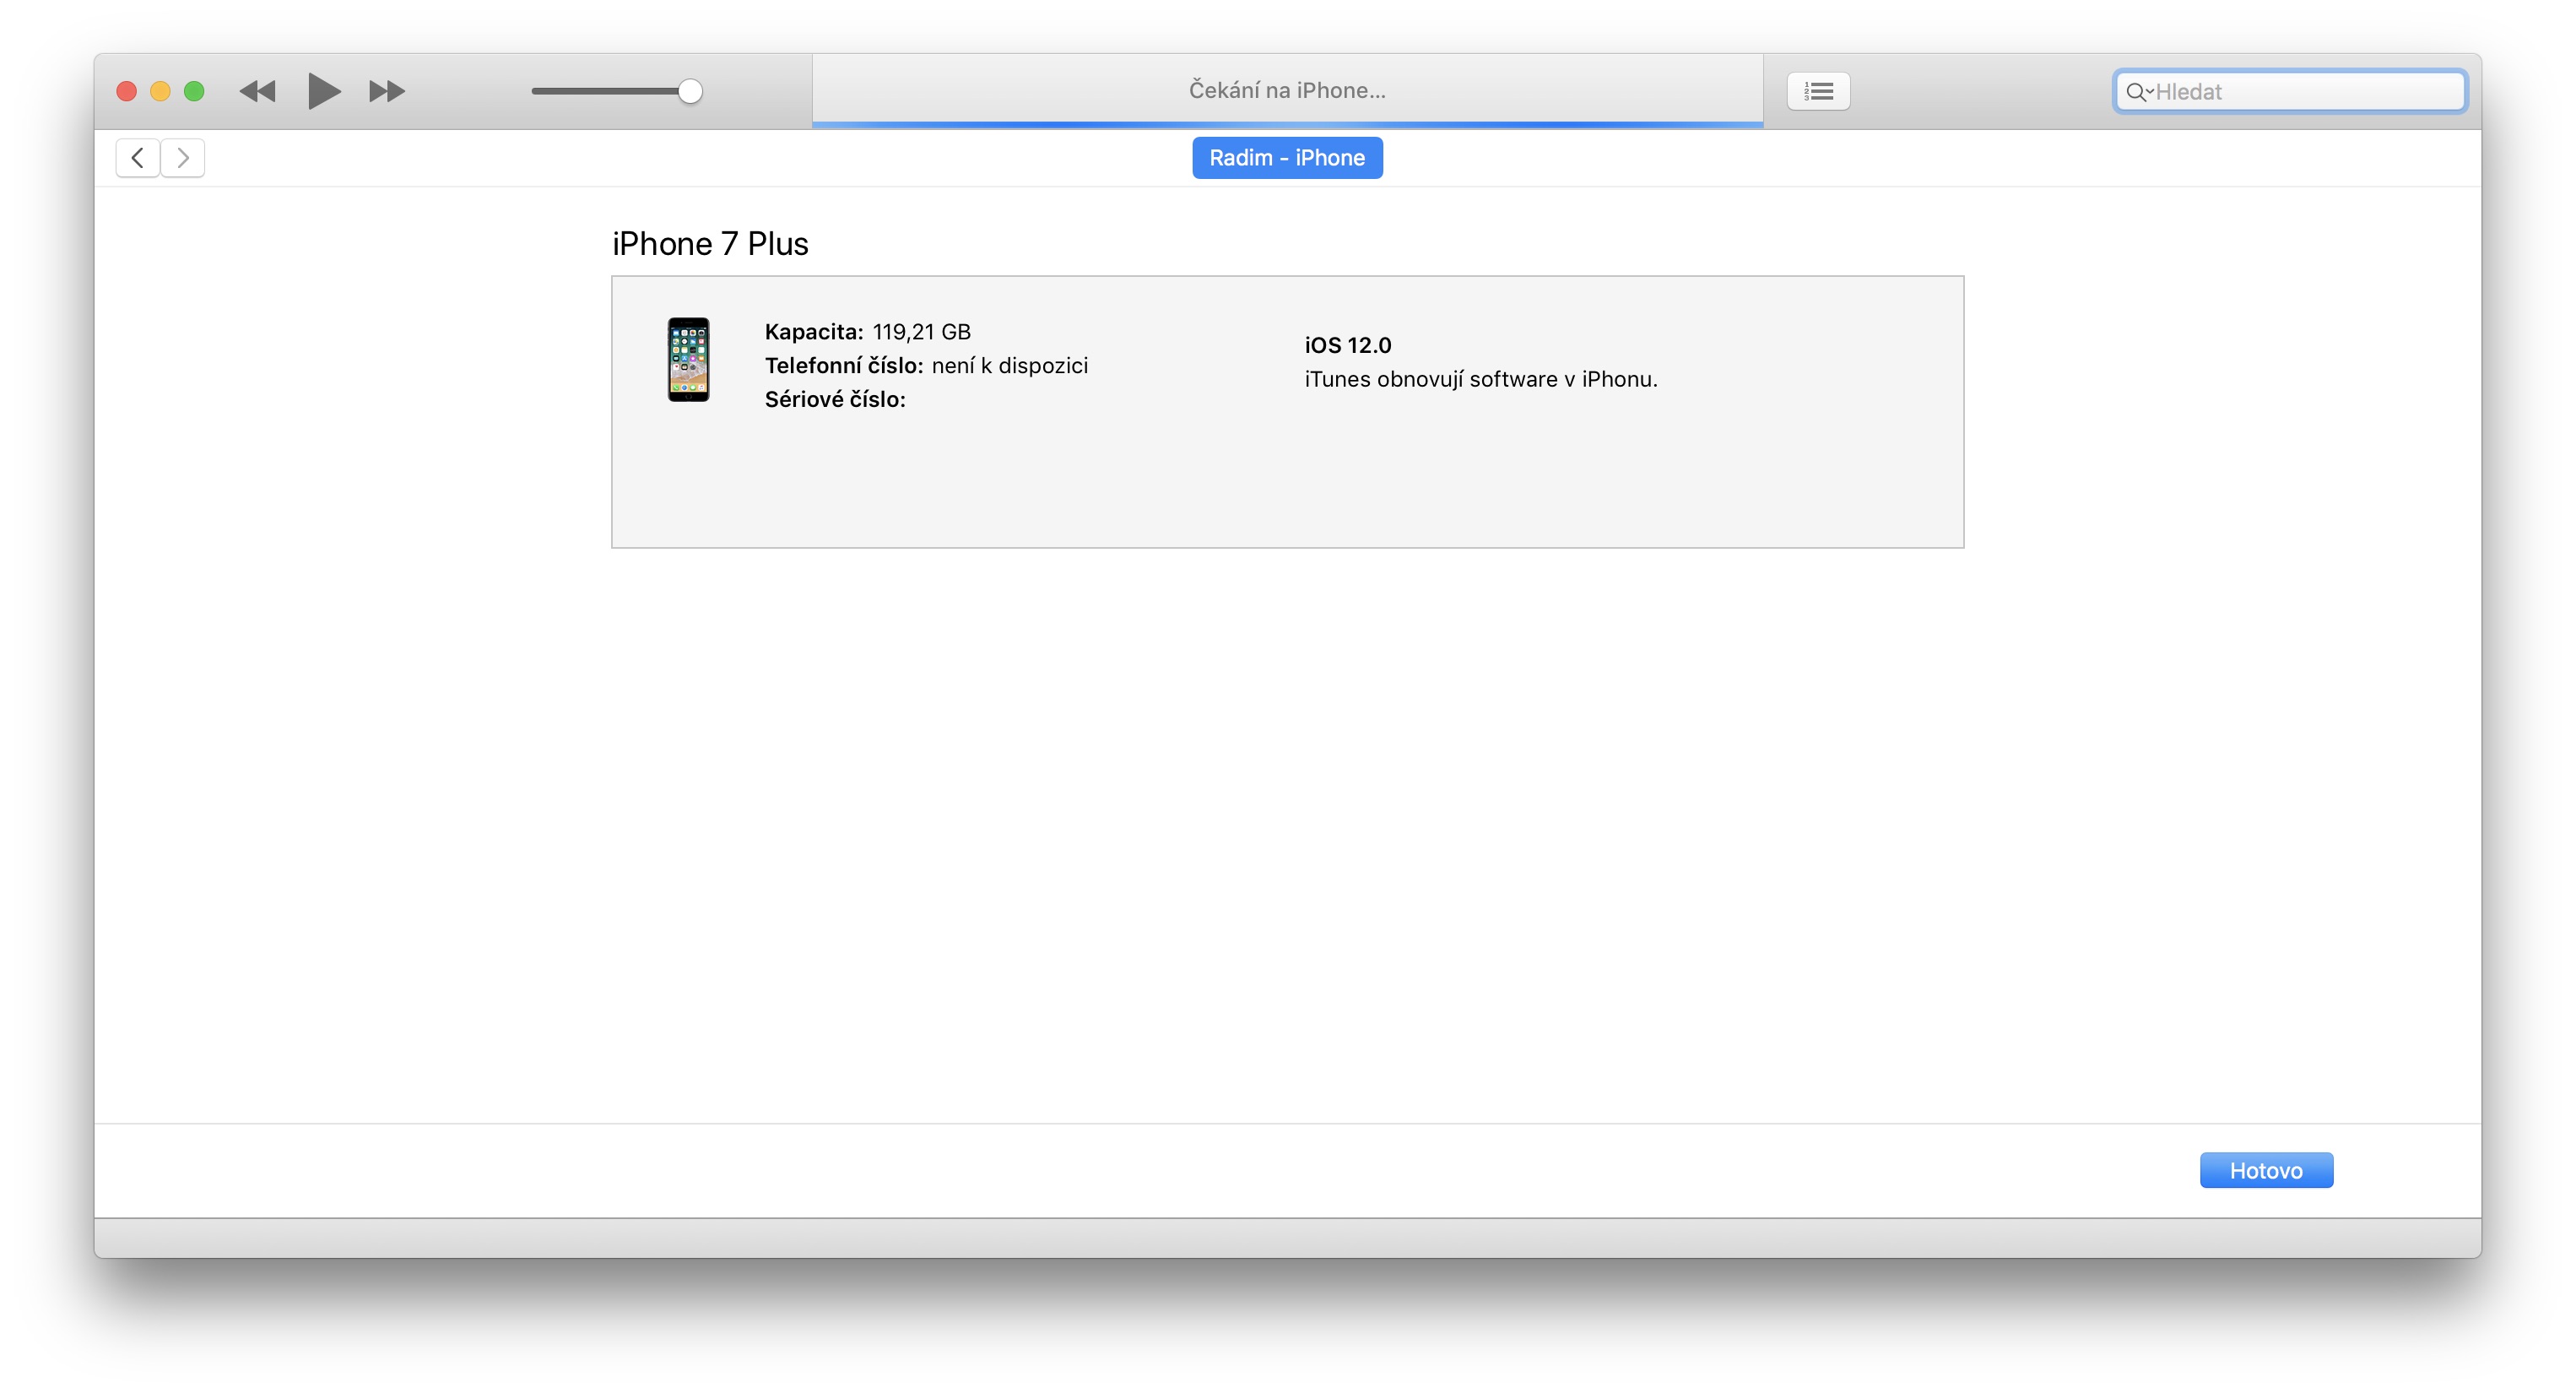The height and width of the screenshot is (1393, 2576).
Task: Click the iOS 12.0 version text
Action: 1347,346
